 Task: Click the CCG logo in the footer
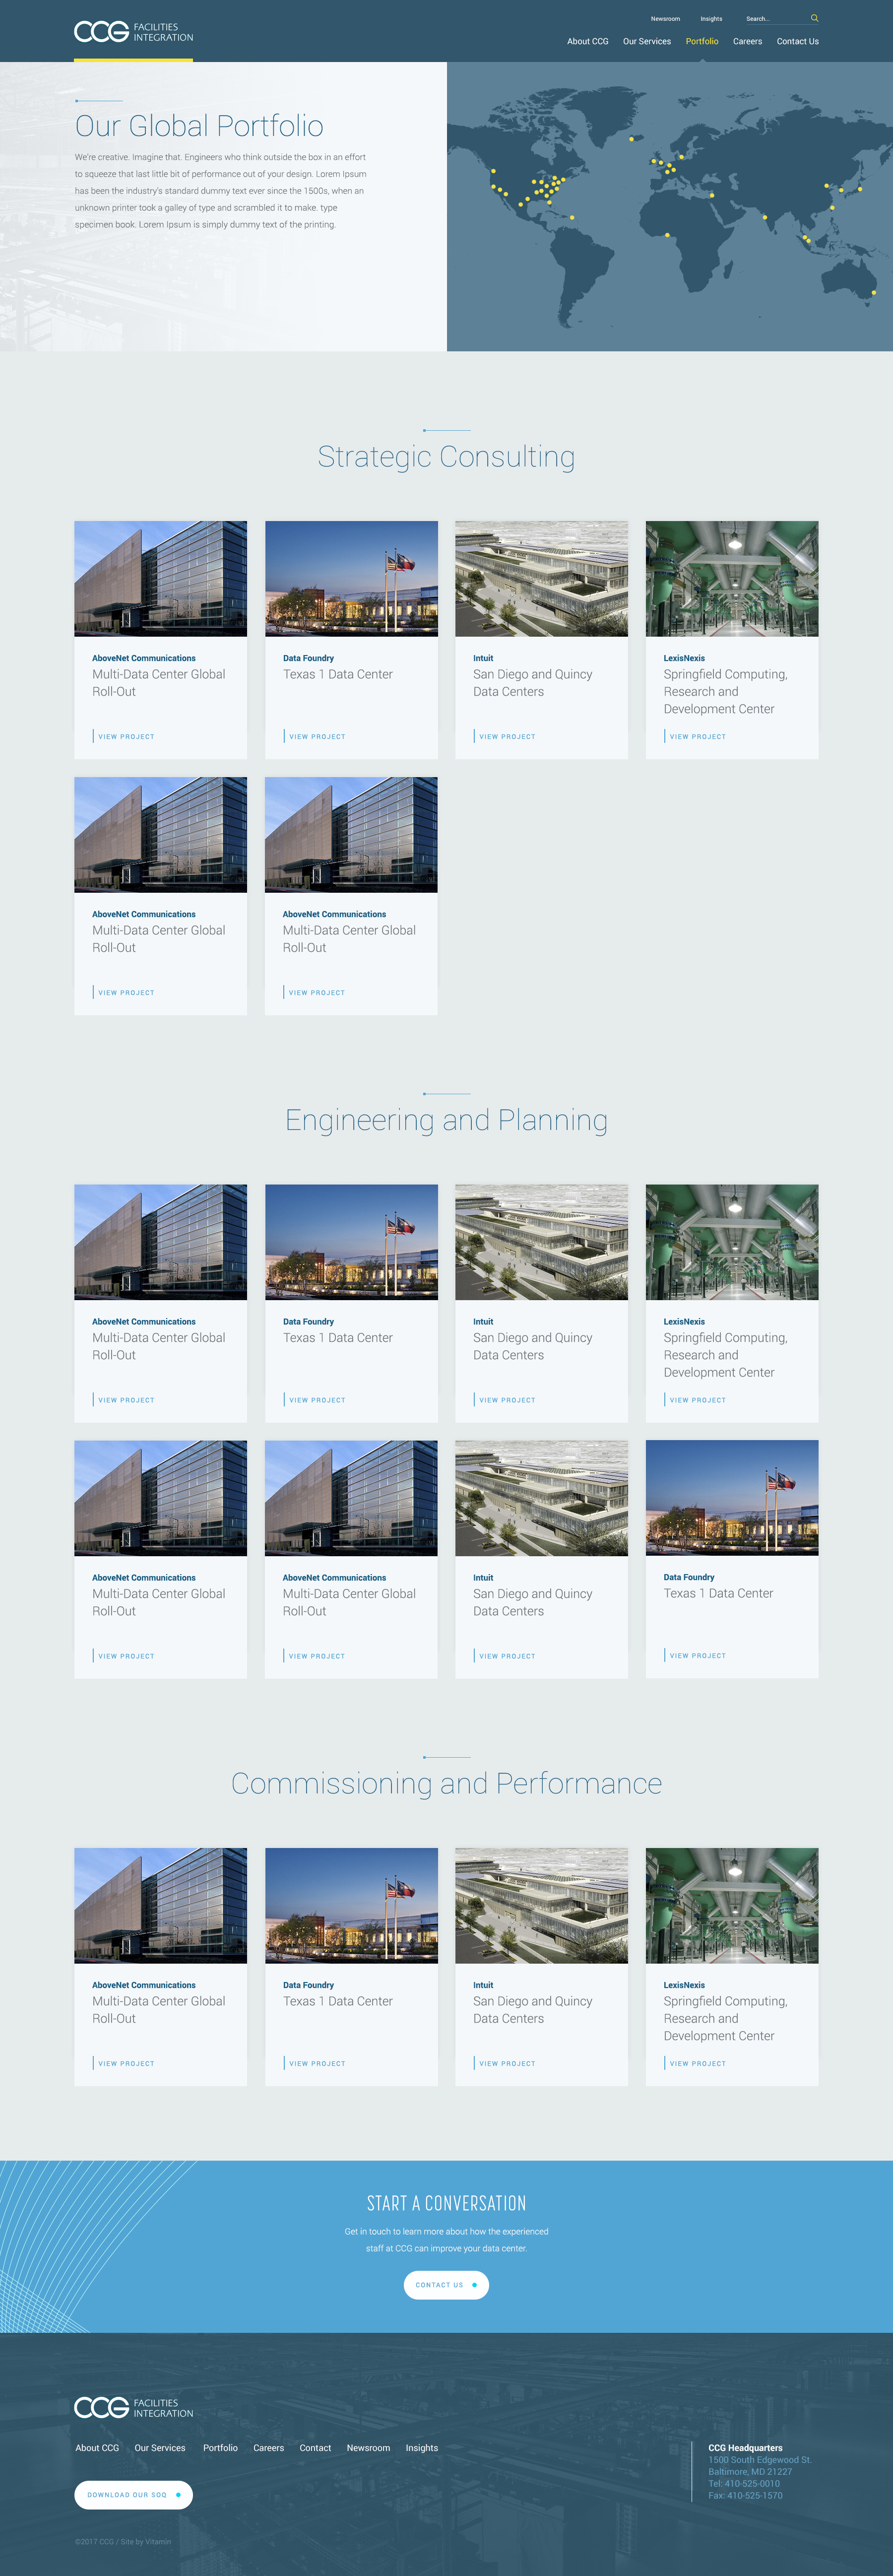coord(133,2407)
